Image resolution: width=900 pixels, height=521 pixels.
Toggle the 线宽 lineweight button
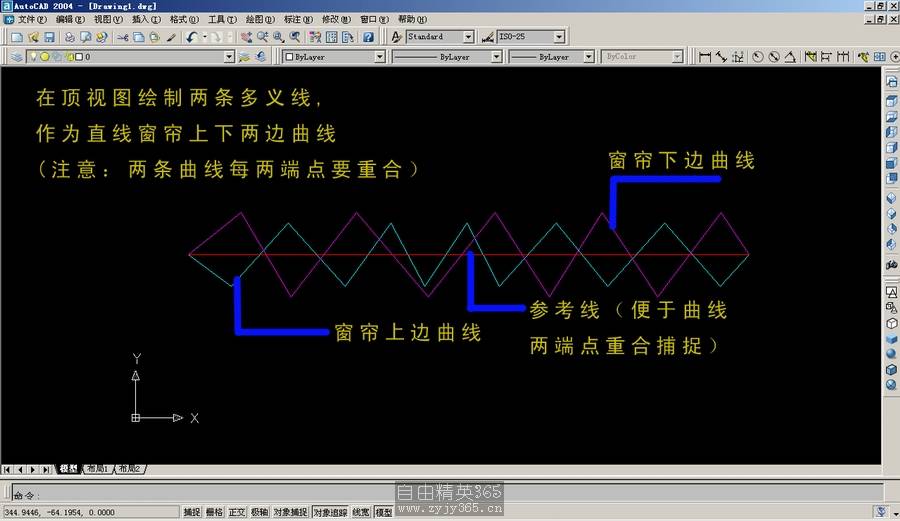pos(360,512)
